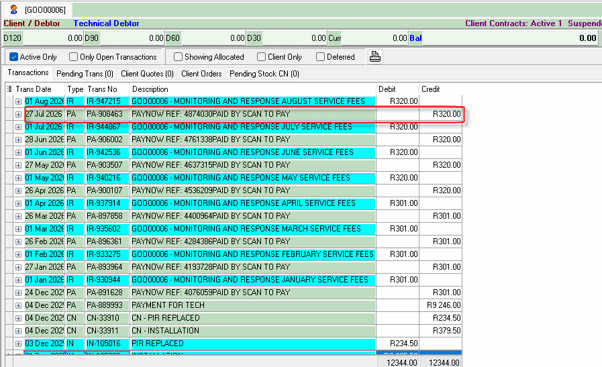This screenshot has height=367, width=602.
Task: Click 24 Dec date of PA-891628
Action: click(x=44, y=293)
